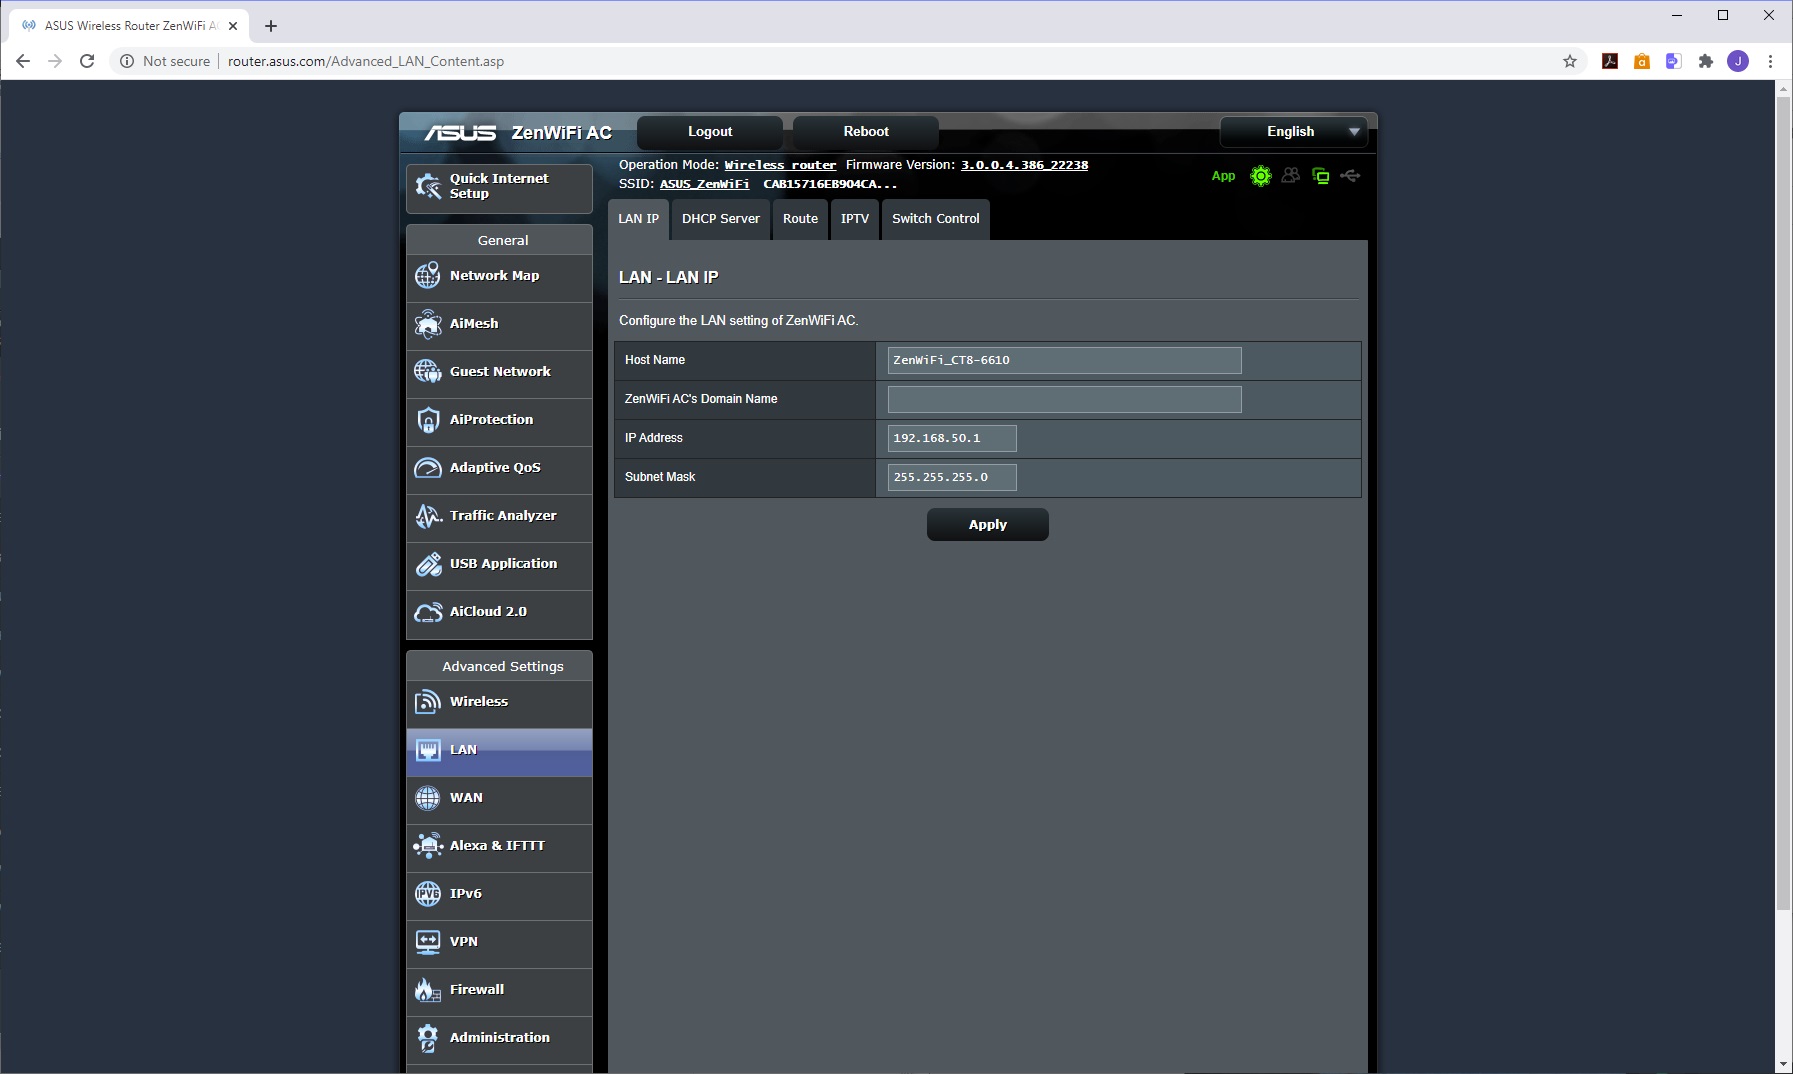Click the browser forward arrow
This screenshot has width=1793, height=1074.
coord(55,61)
